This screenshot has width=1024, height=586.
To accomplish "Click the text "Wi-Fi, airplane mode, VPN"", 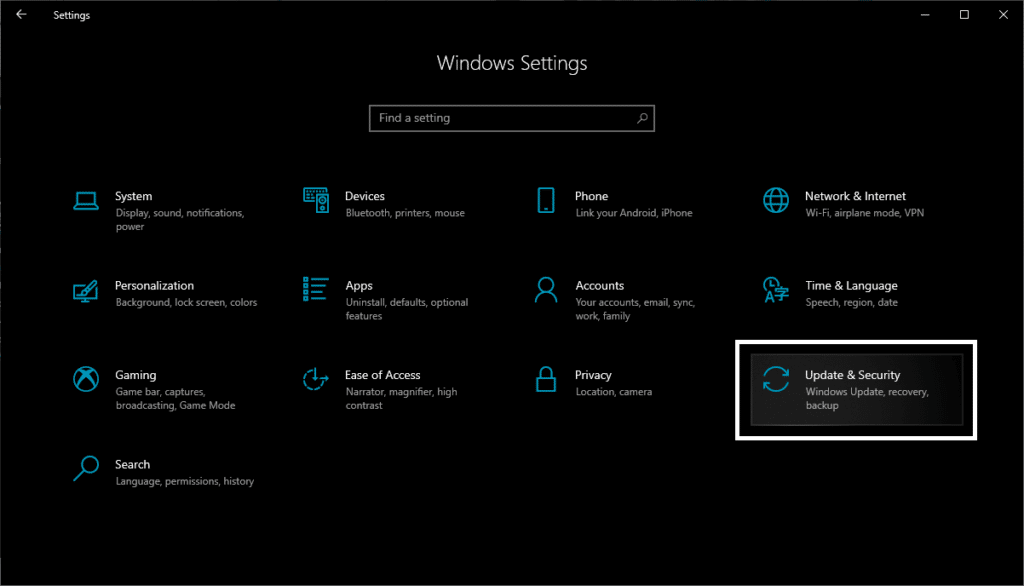I will click(865, 213).
